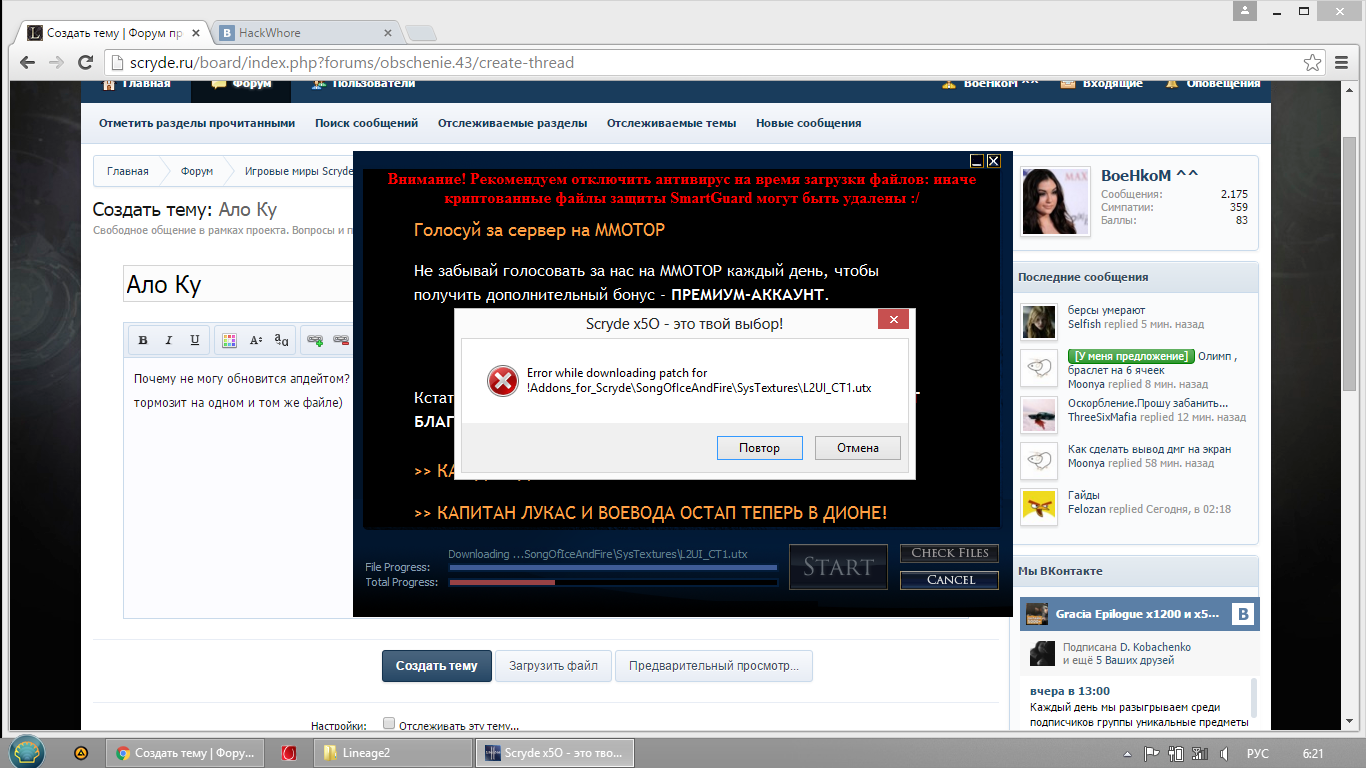The width and height of the screenshot is (1366, 768).
Task: Toggle underline formatting in the editor
Action: pos(195,341)
